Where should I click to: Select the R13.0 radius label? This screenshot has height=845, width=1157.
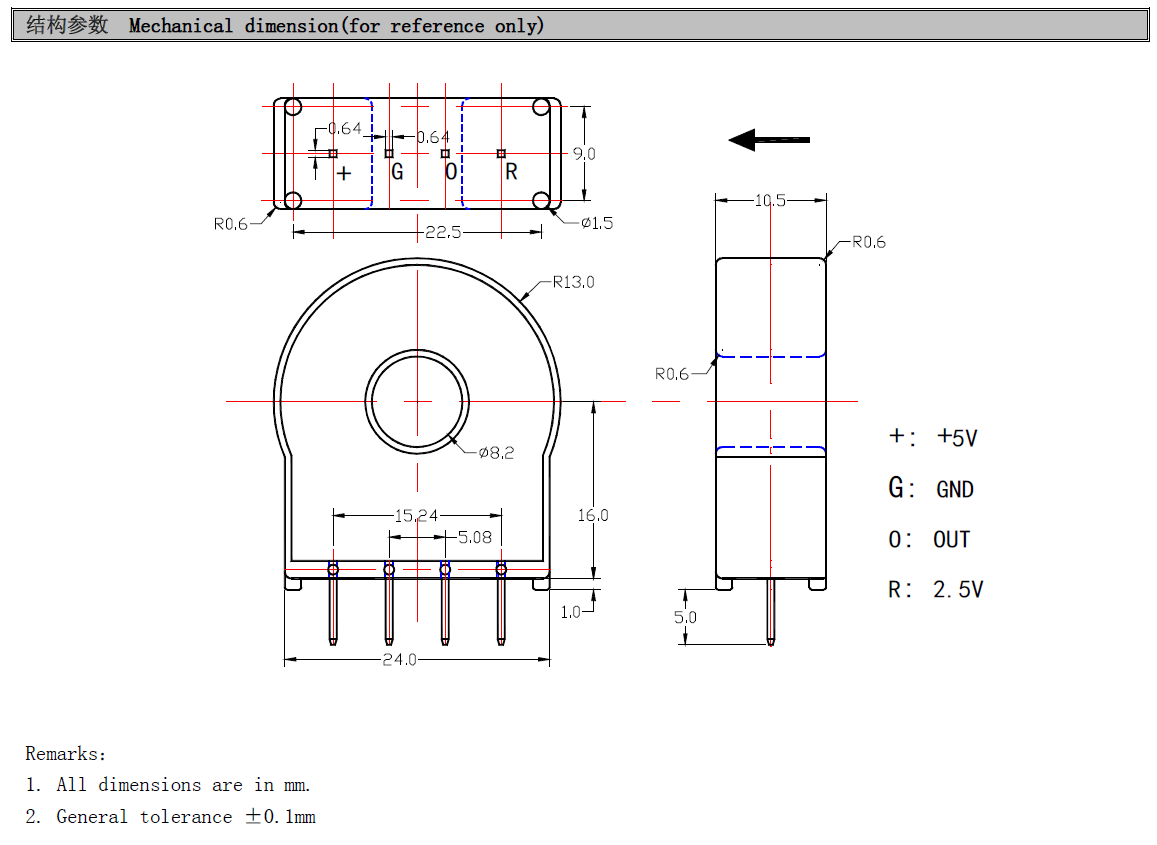click(x=573, y=282)
